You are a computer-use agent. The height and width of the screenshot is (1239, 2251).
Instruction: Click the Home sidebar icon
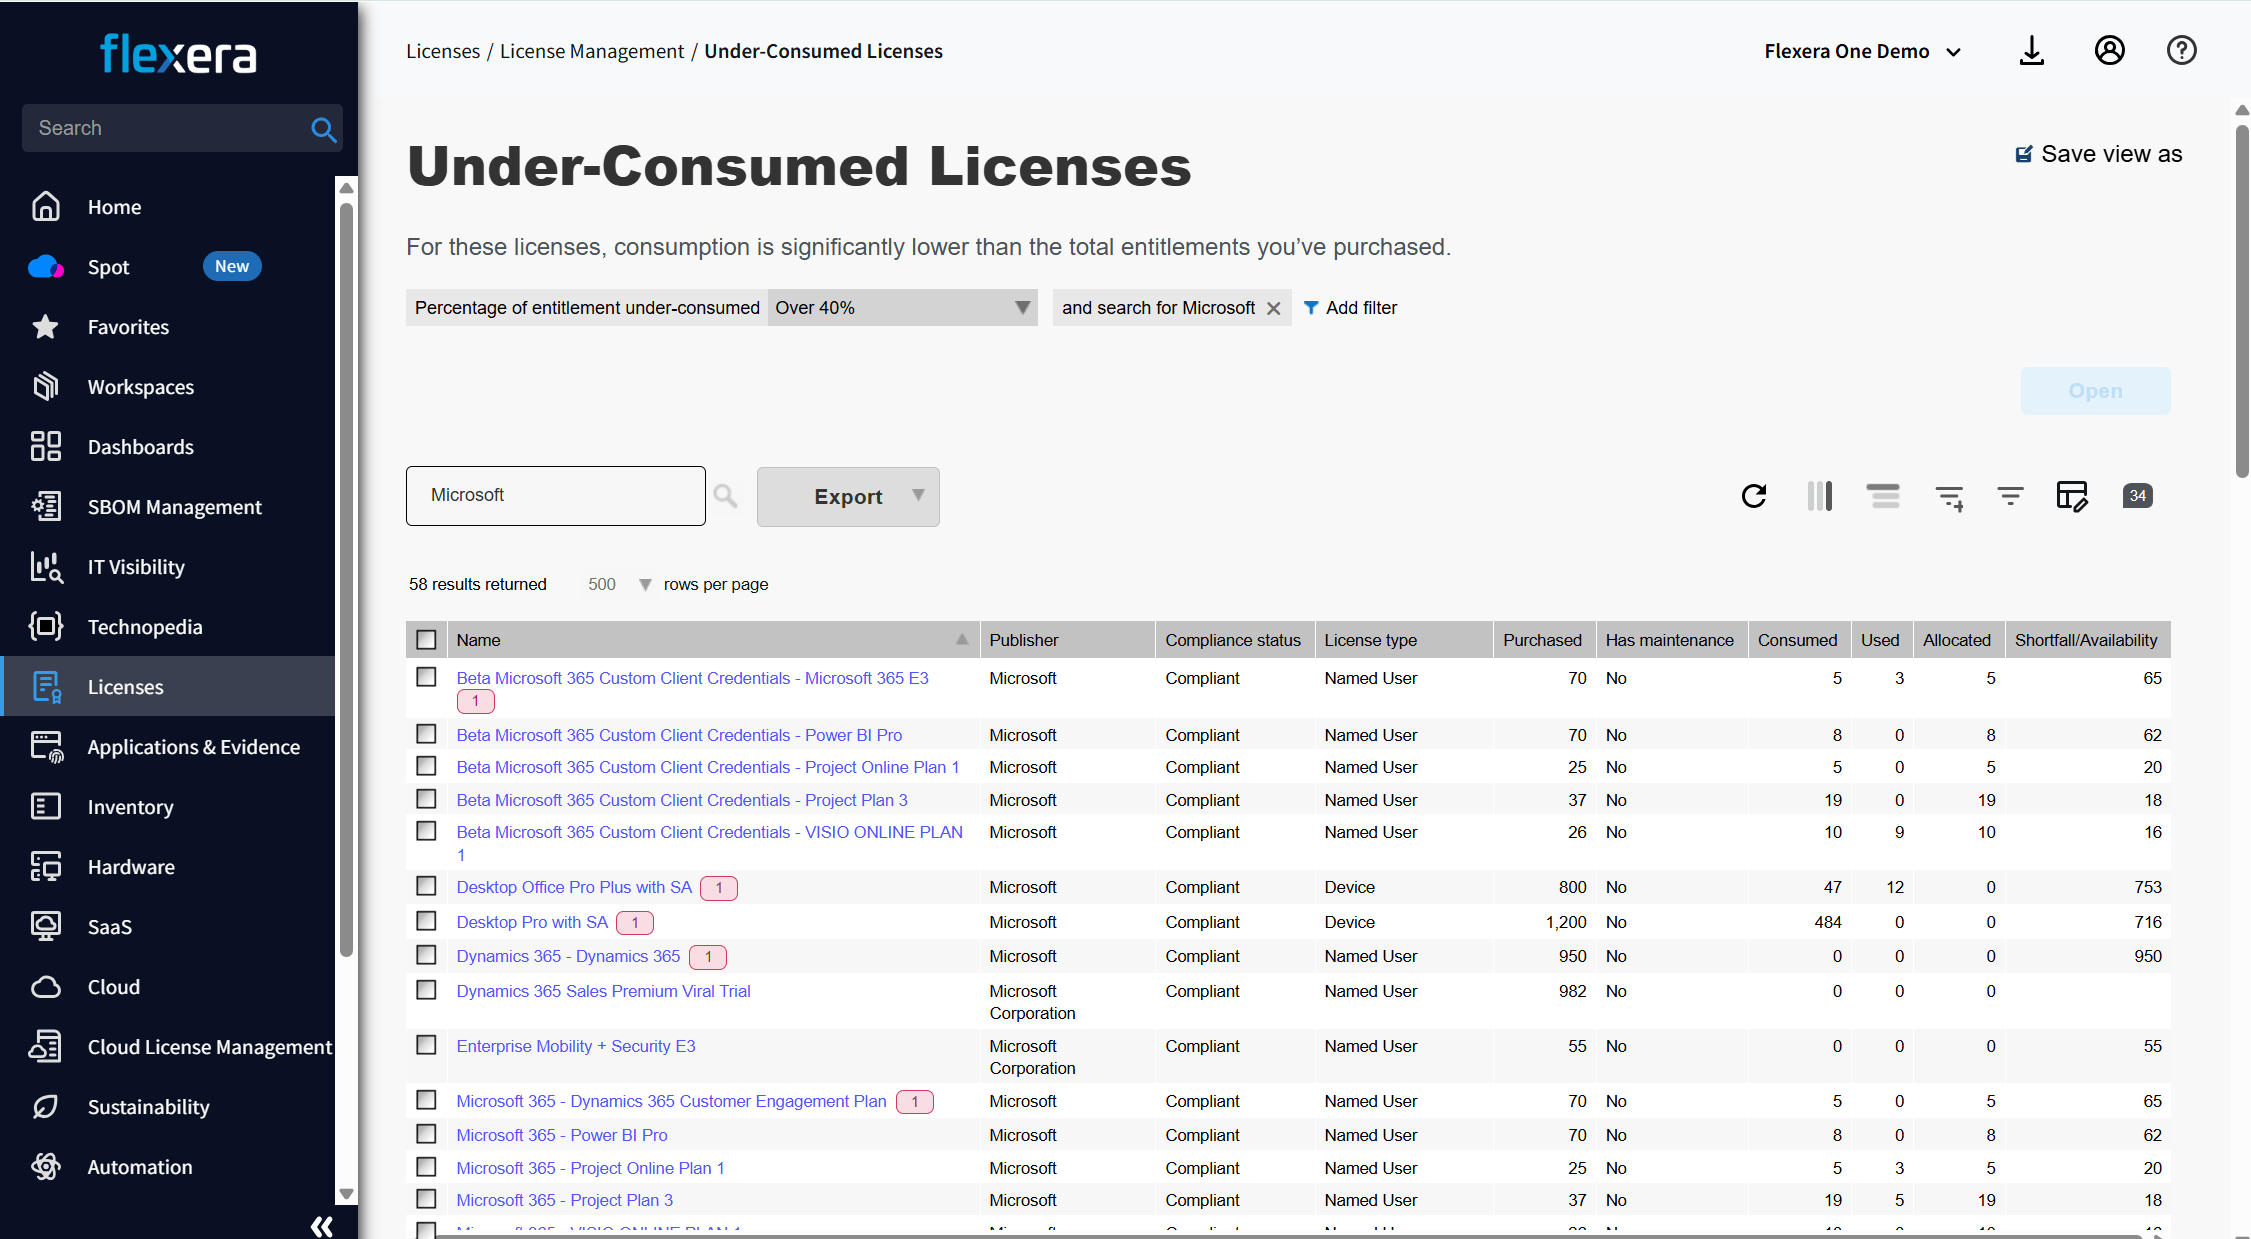(46, 206)
